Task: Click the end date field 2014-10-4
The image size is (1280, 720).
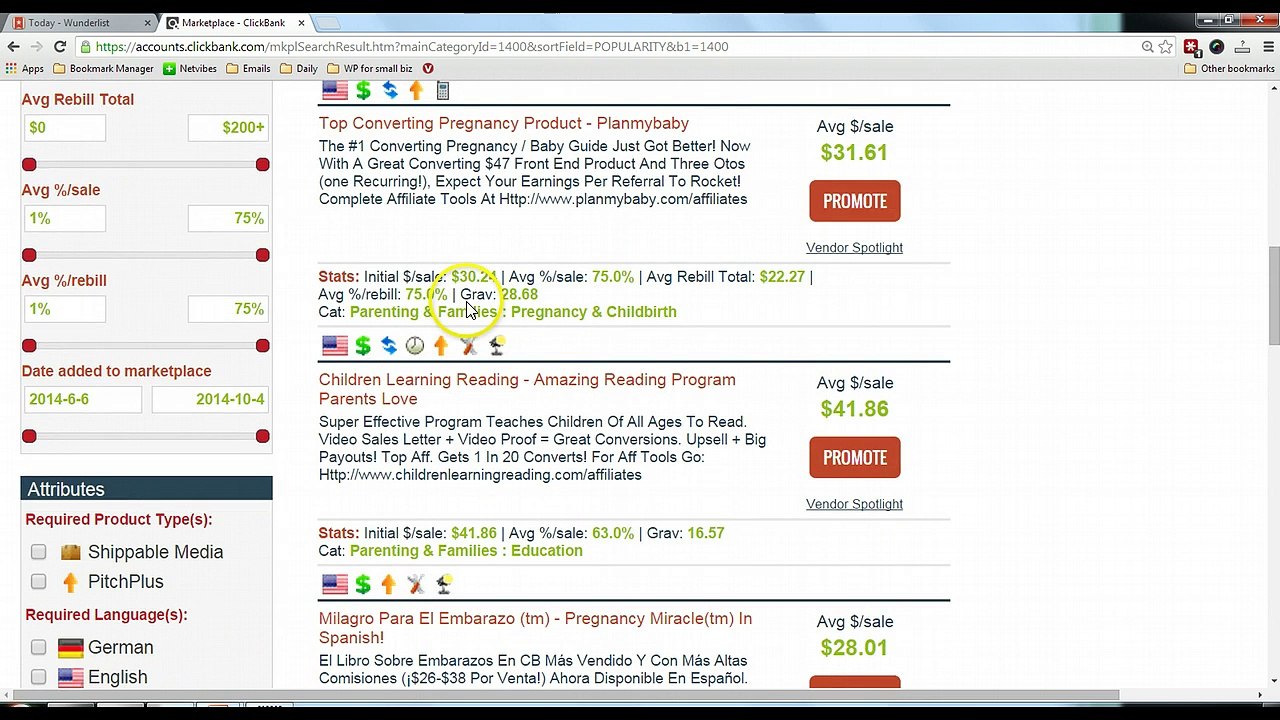Action: pos(211,399)
